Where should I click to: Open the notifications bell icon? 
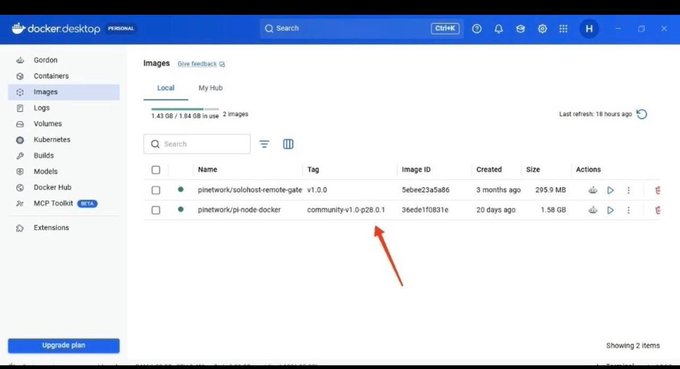point(499,29)
